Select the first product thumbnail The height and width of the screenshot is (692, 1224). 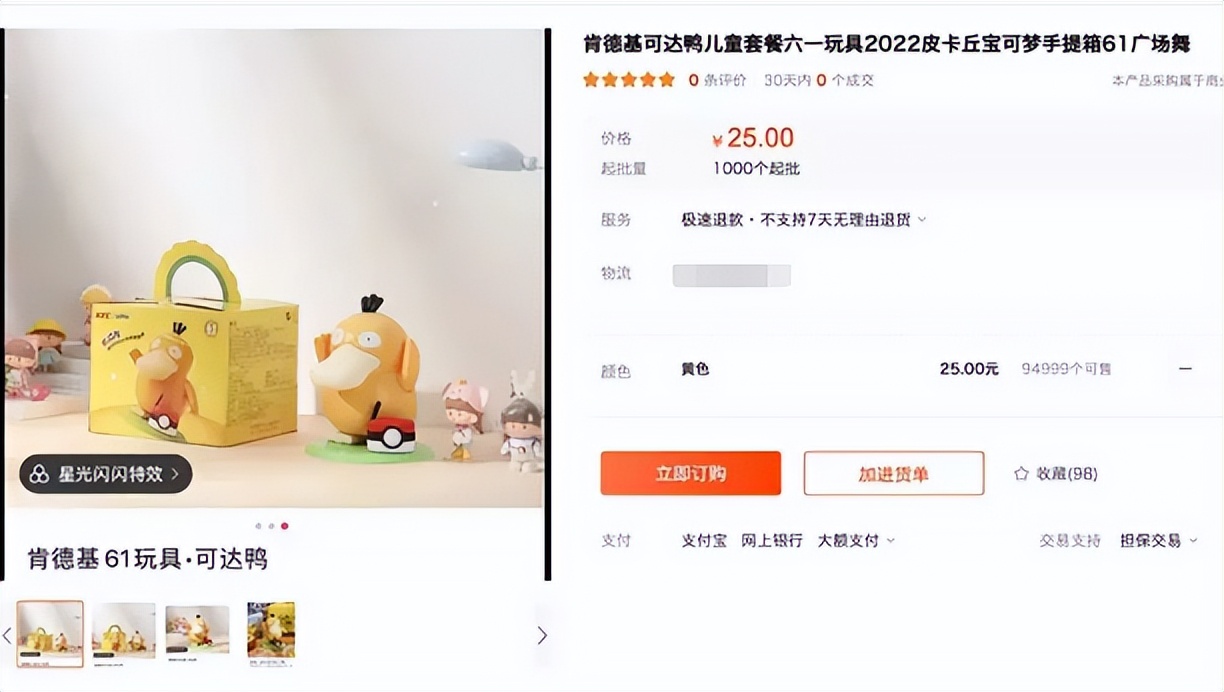pos(50,634)
